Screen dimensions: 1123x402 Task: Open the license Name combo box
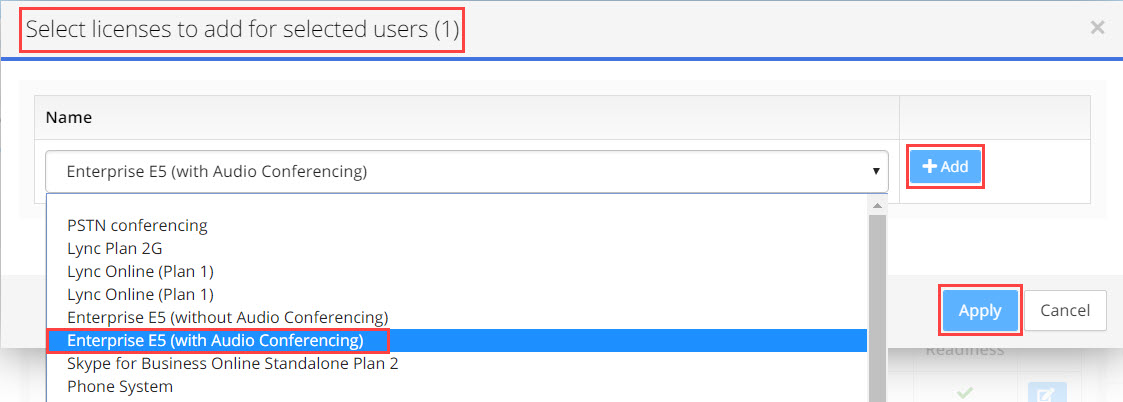[467, 171]
